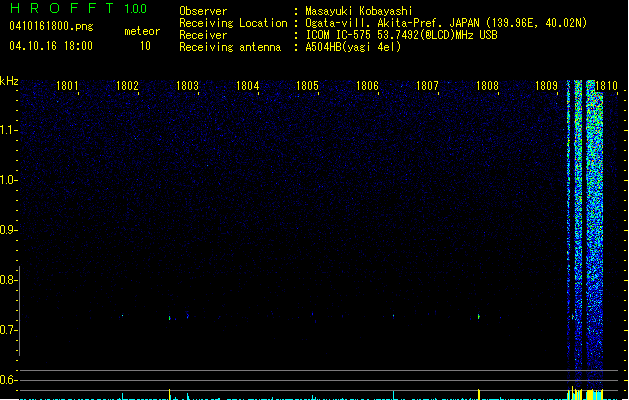
Task: Click the 1803 time axis marker
Action: pyautogui.click(x=187, y=86)
